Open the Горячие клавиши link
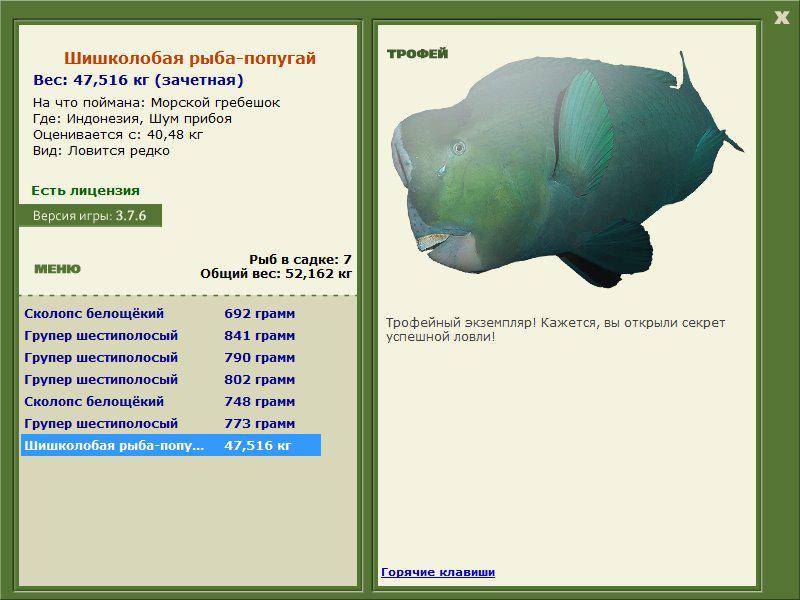The width and height of the screenshot is (800, 600). click(x=438, y=572)
